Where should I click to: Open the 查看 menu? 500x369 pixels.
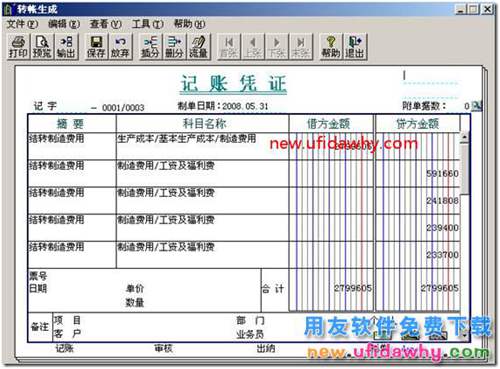[105, 24]
